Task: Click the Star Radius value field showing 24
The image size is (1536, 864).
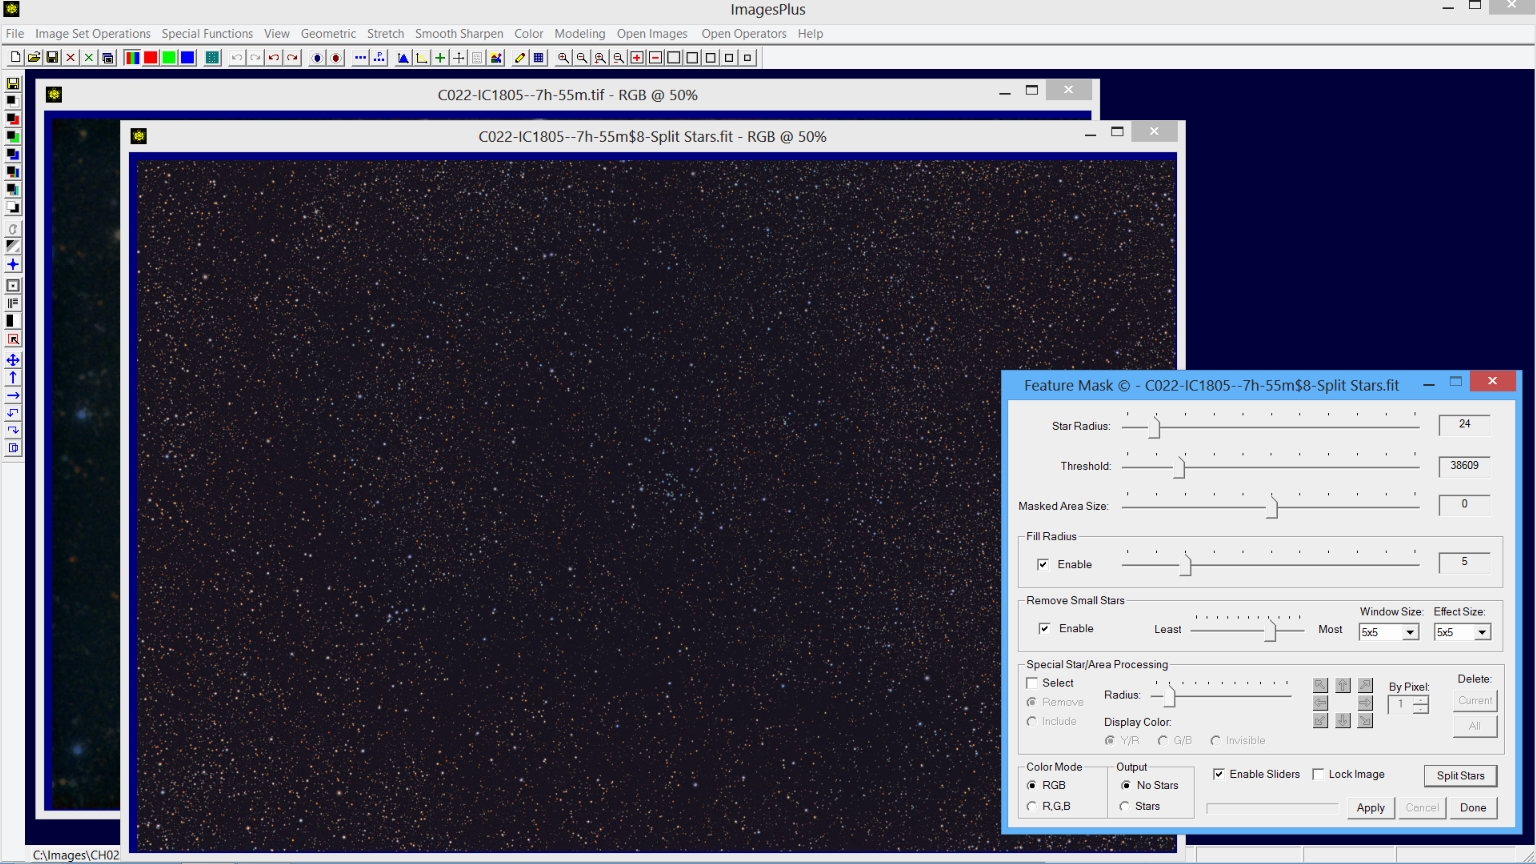Action: tap(1464, 424)
